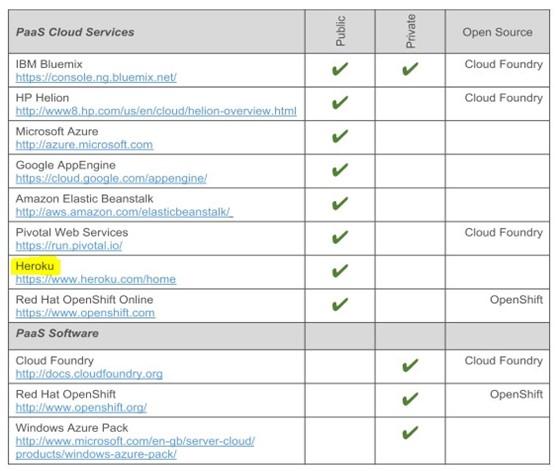559x471 pixels.
Task: Click the highlighted Heroku name
Action: pos(35,266)
